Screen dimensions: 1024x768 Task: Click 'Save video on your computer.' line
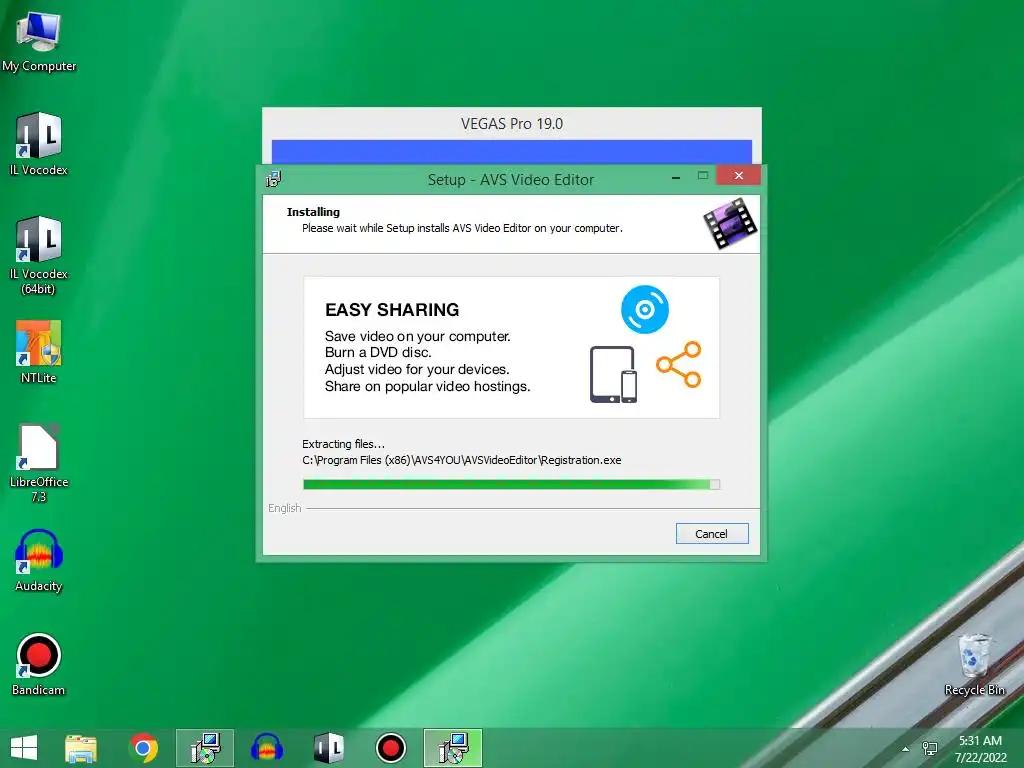tap(417, 336)
